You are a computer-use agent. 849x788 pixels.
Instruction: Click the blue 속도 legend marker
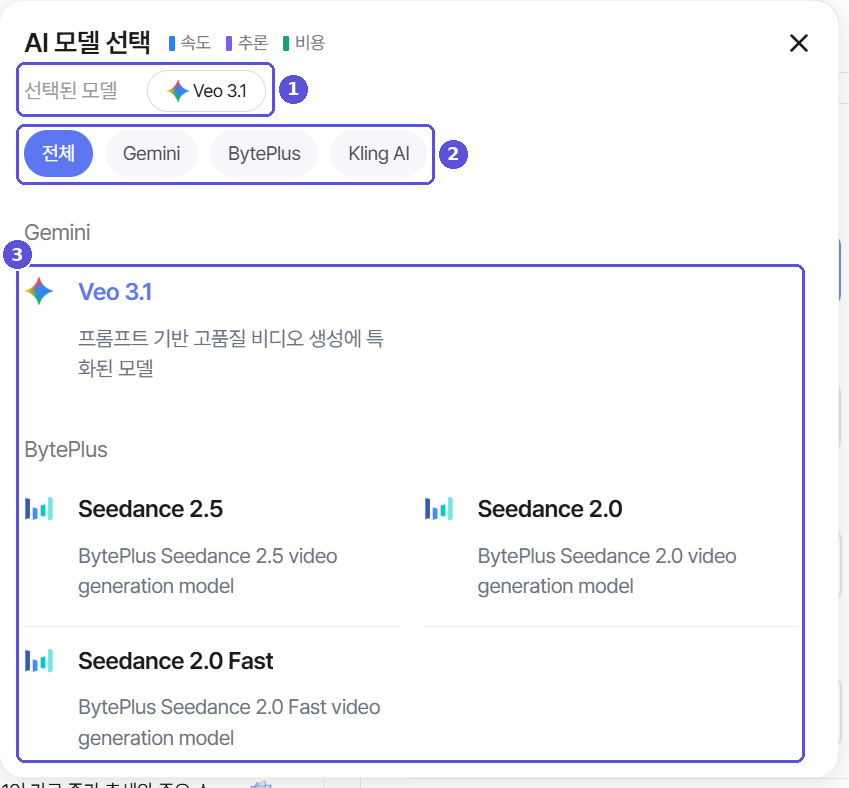coord(172,43)
